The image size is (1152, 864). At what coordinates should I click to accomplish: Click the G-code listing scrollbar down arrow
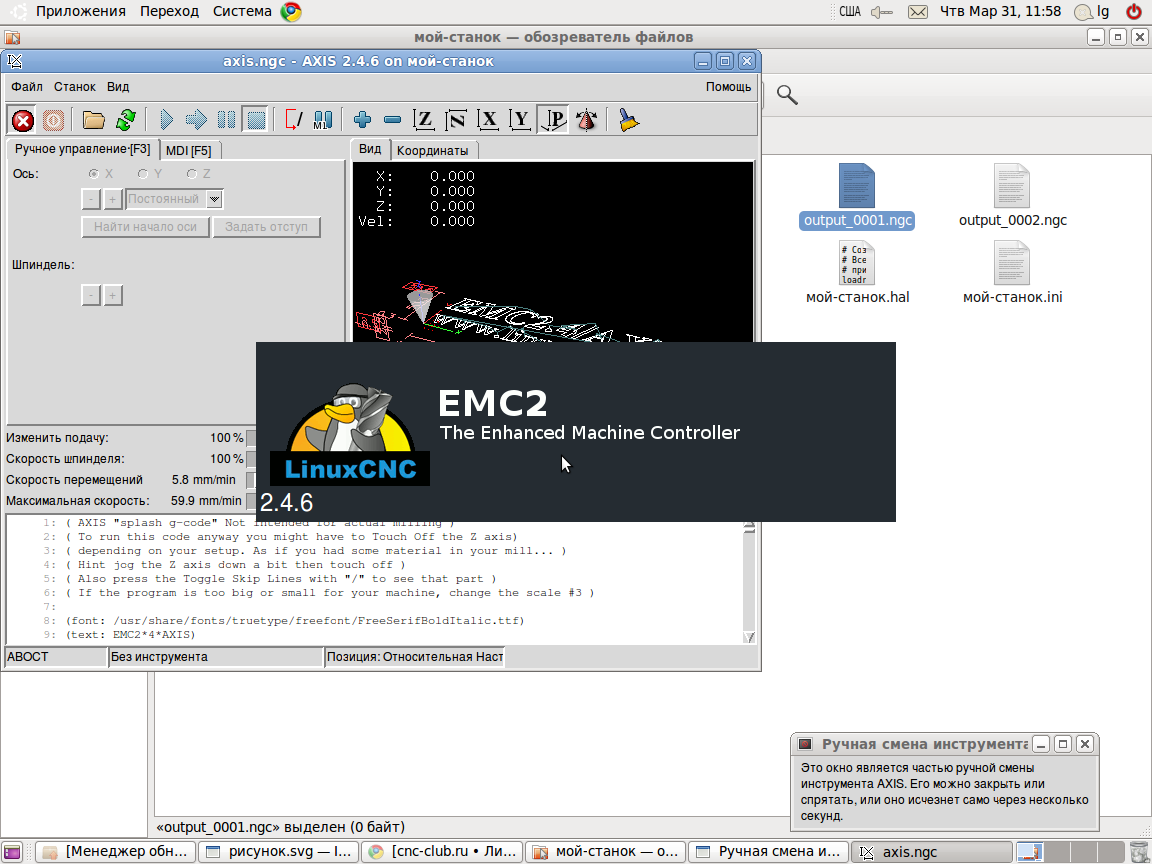click(x=749, y=637)
